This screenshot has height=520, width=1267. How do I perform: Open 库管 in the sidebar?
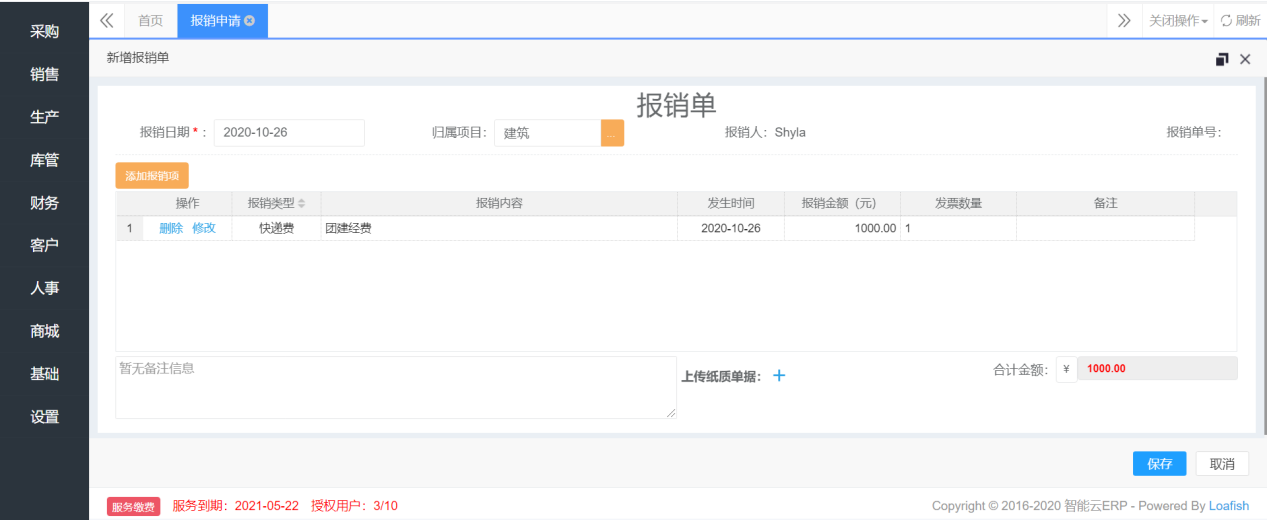tap(45, 160)
